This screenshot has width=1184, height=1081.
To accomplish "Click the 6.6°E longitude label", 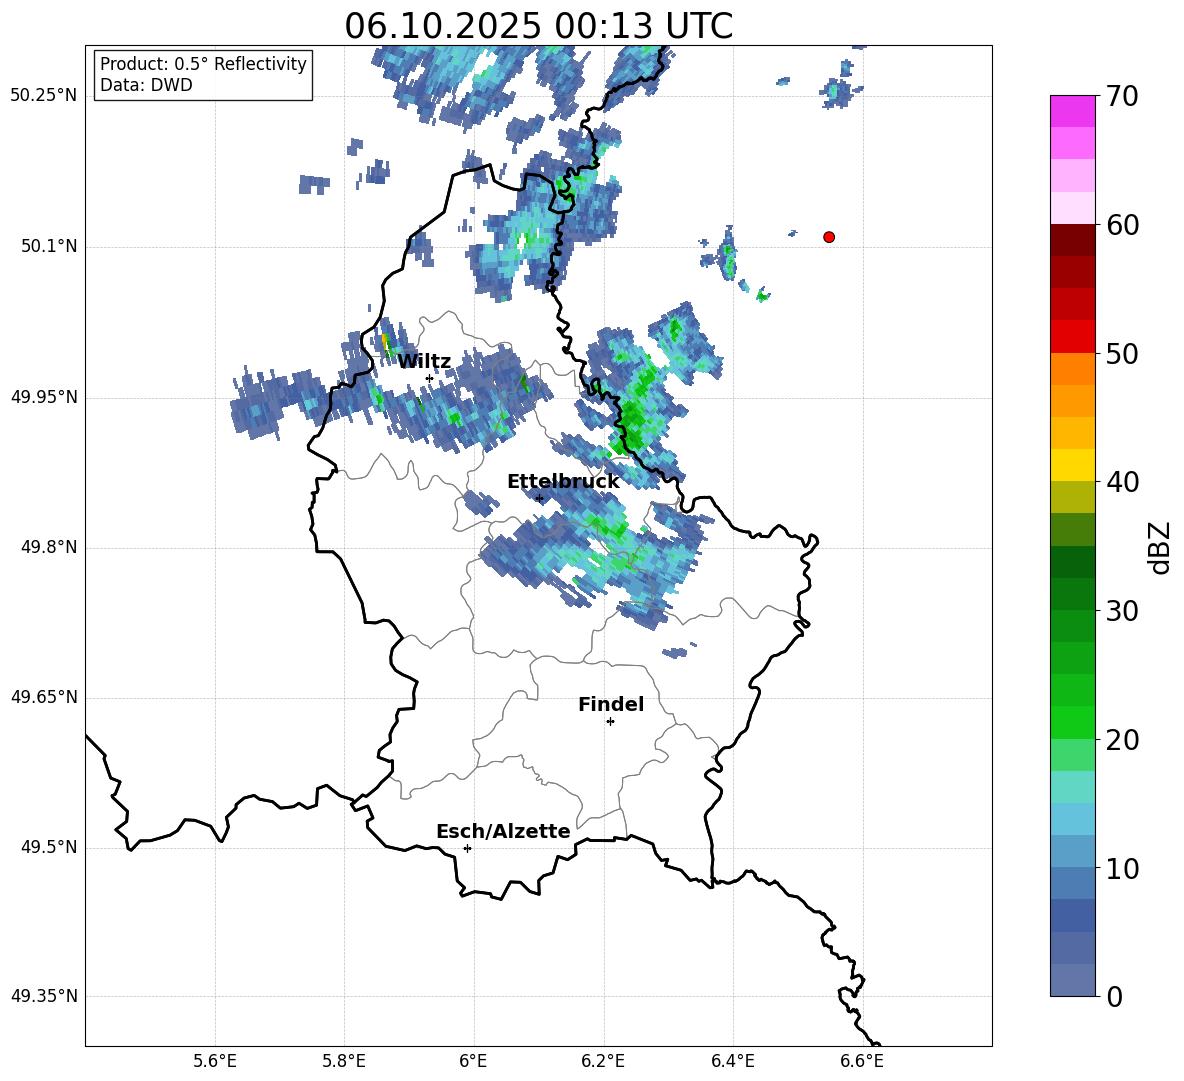I will point(862,1061).
